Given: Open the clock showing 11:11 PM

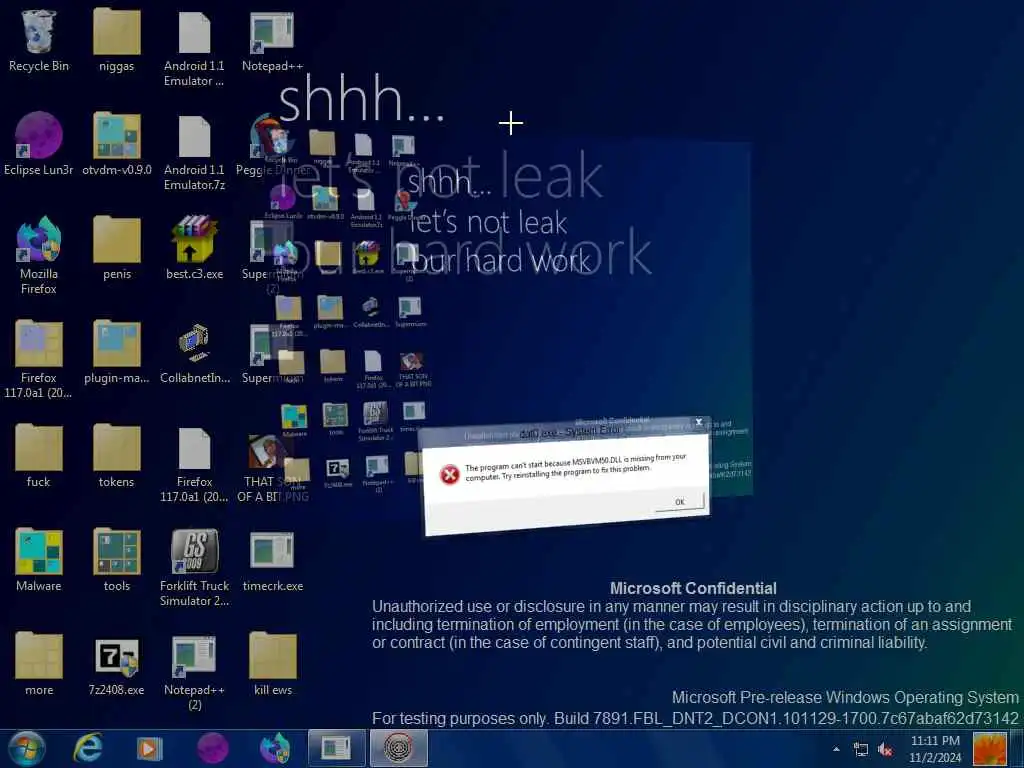Looking at the screenshot, I should (x=935, y=749).
